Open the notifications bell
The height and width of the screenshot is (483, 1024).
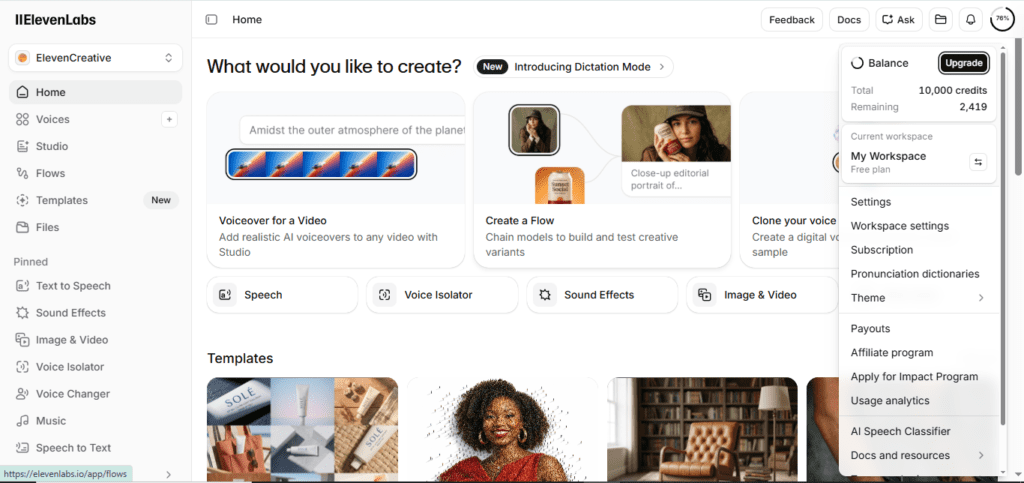[x=970, y=20]
